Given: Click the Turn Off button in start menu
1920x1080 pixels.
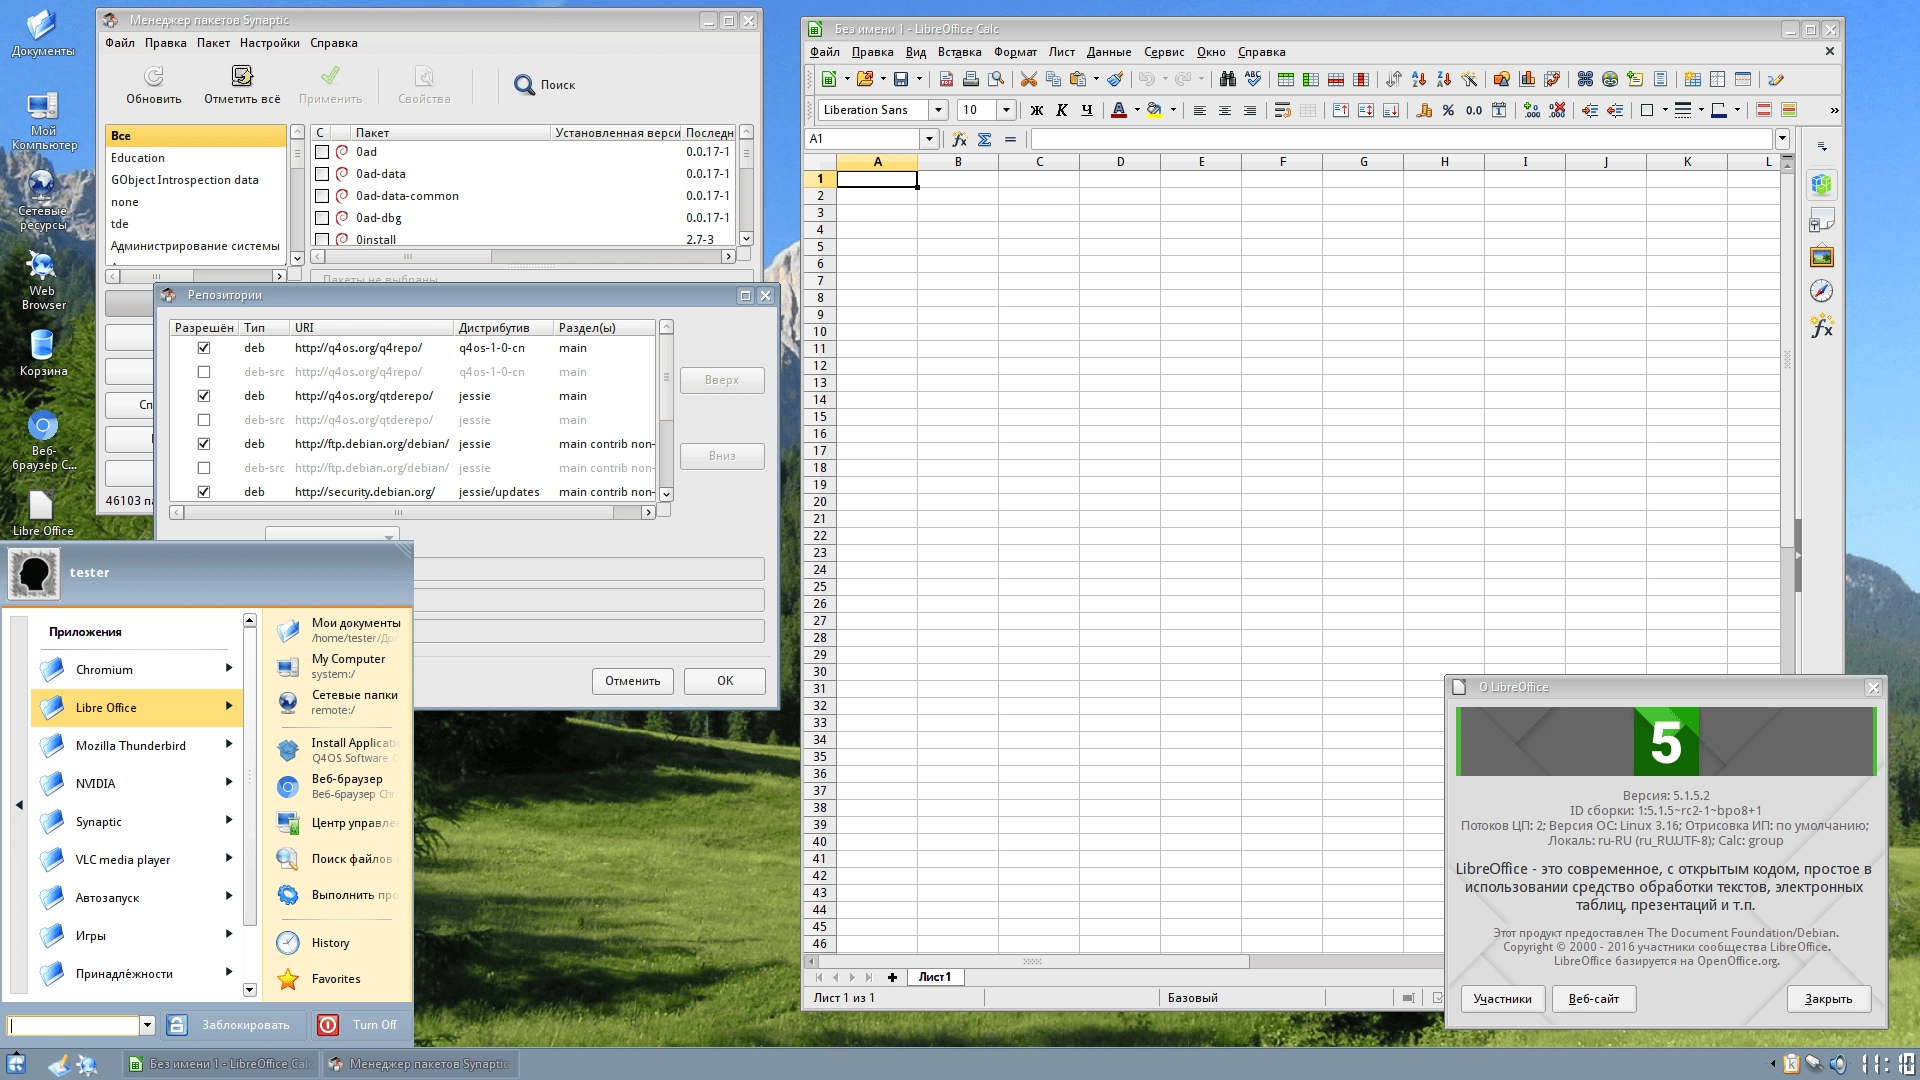Looking at the screenshot, I should pos(358,1025).
